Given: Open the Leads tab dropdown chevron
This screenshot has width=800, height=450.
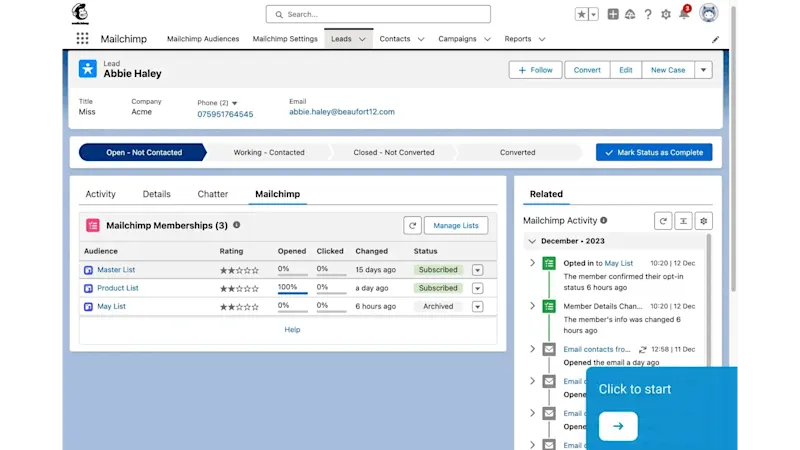Looking at the screenshot, I should coord(362,39).
